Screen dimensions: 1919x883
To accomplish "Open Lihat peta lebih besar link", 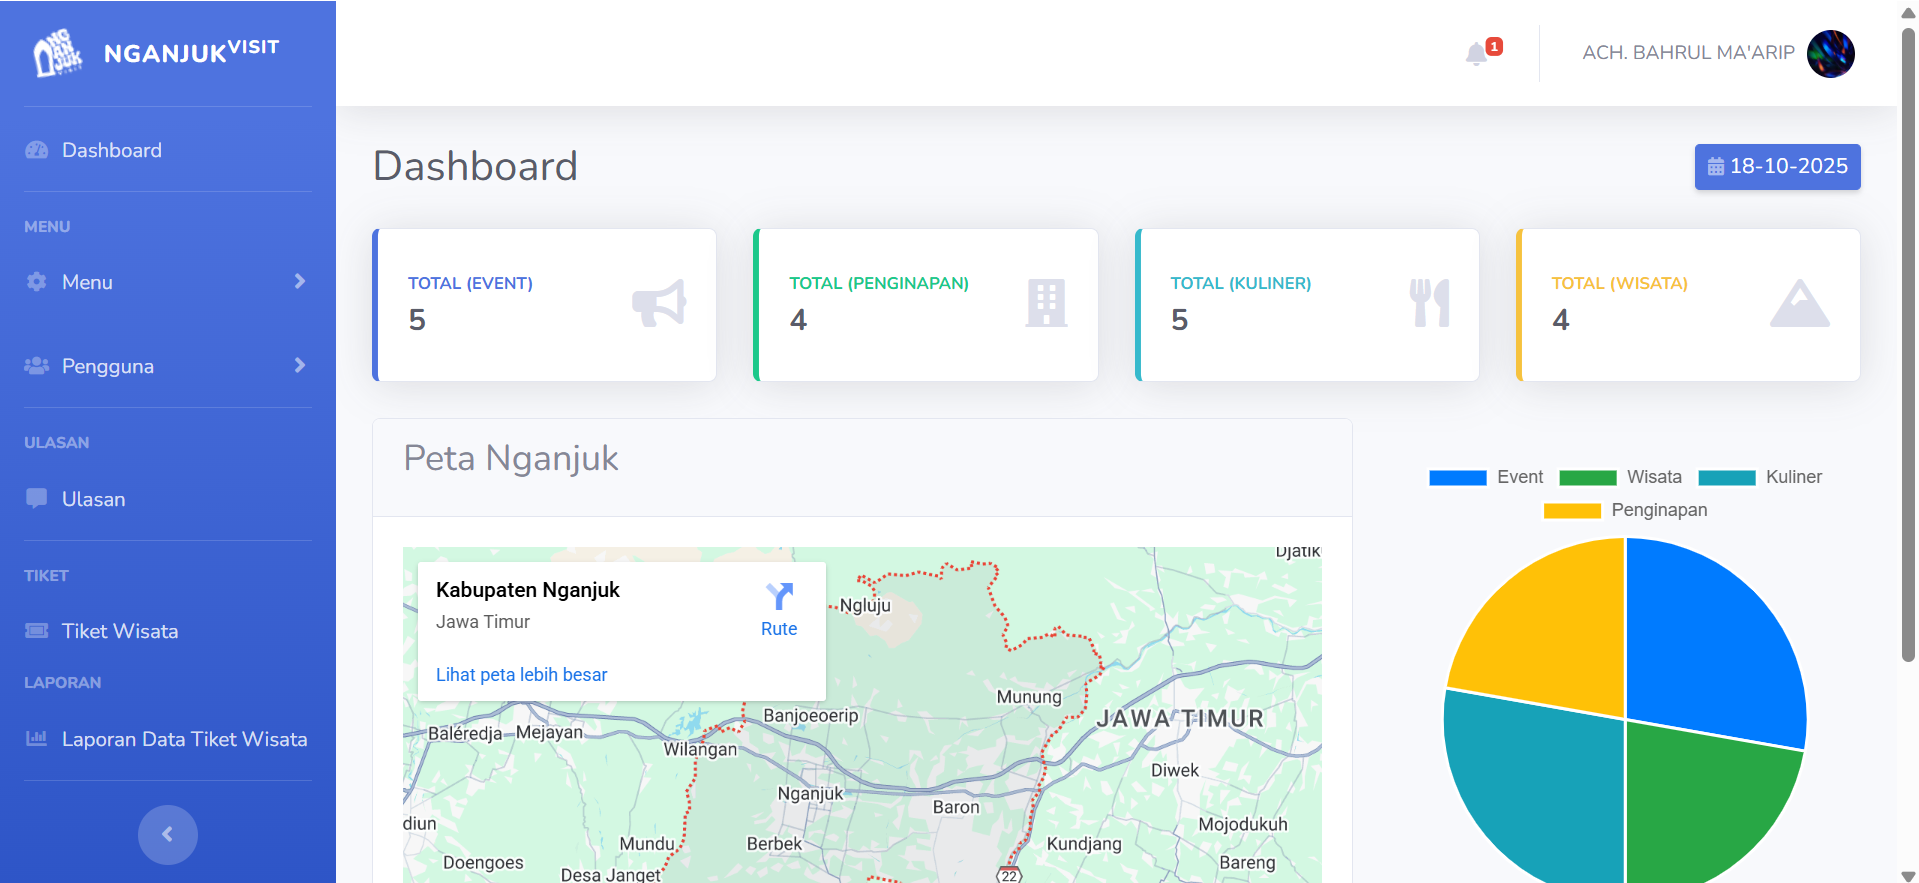I will [521, 675].
